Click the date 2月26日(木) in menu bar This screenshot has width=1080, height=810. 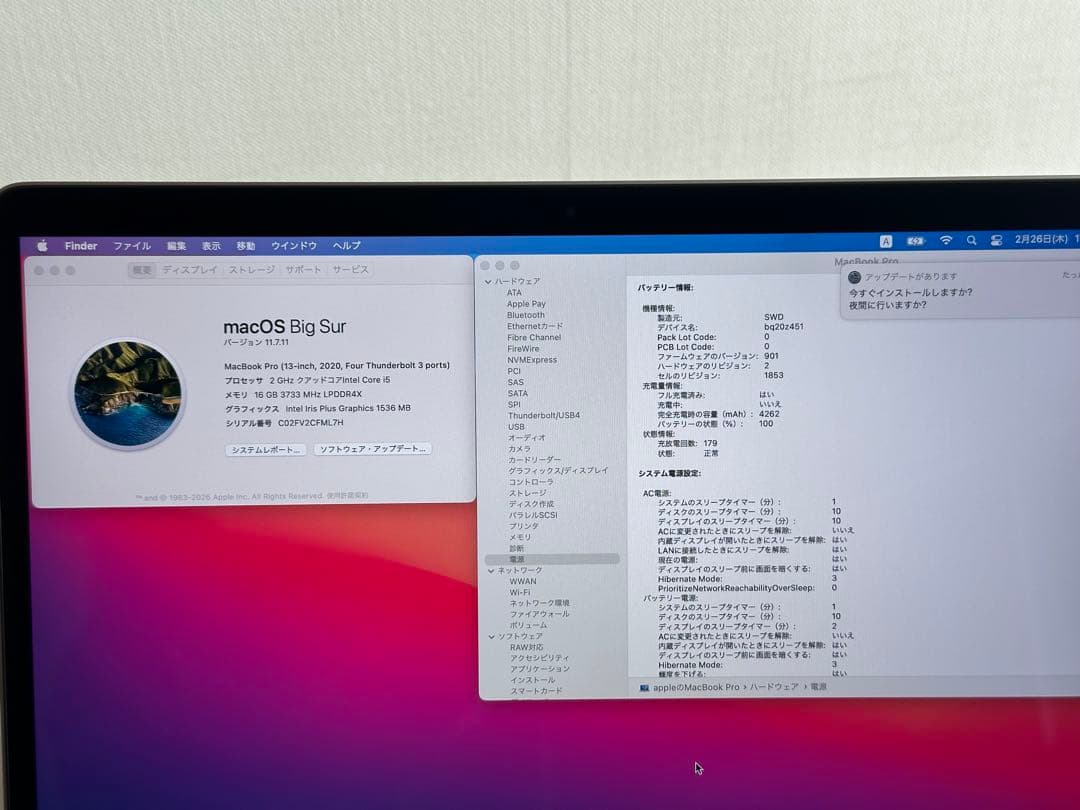(x=1041, y=239)
